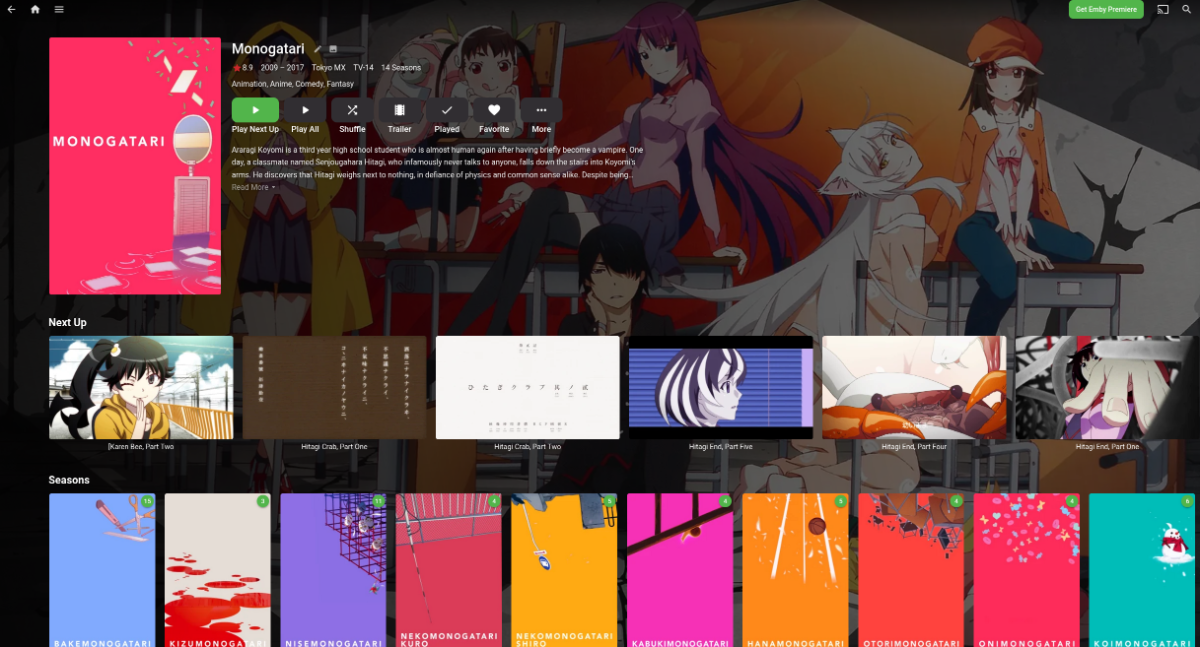Toggle the Favorite heart
Image resolution: width=1200 pixels, height=647 pixels.
(x=494, y=110)
